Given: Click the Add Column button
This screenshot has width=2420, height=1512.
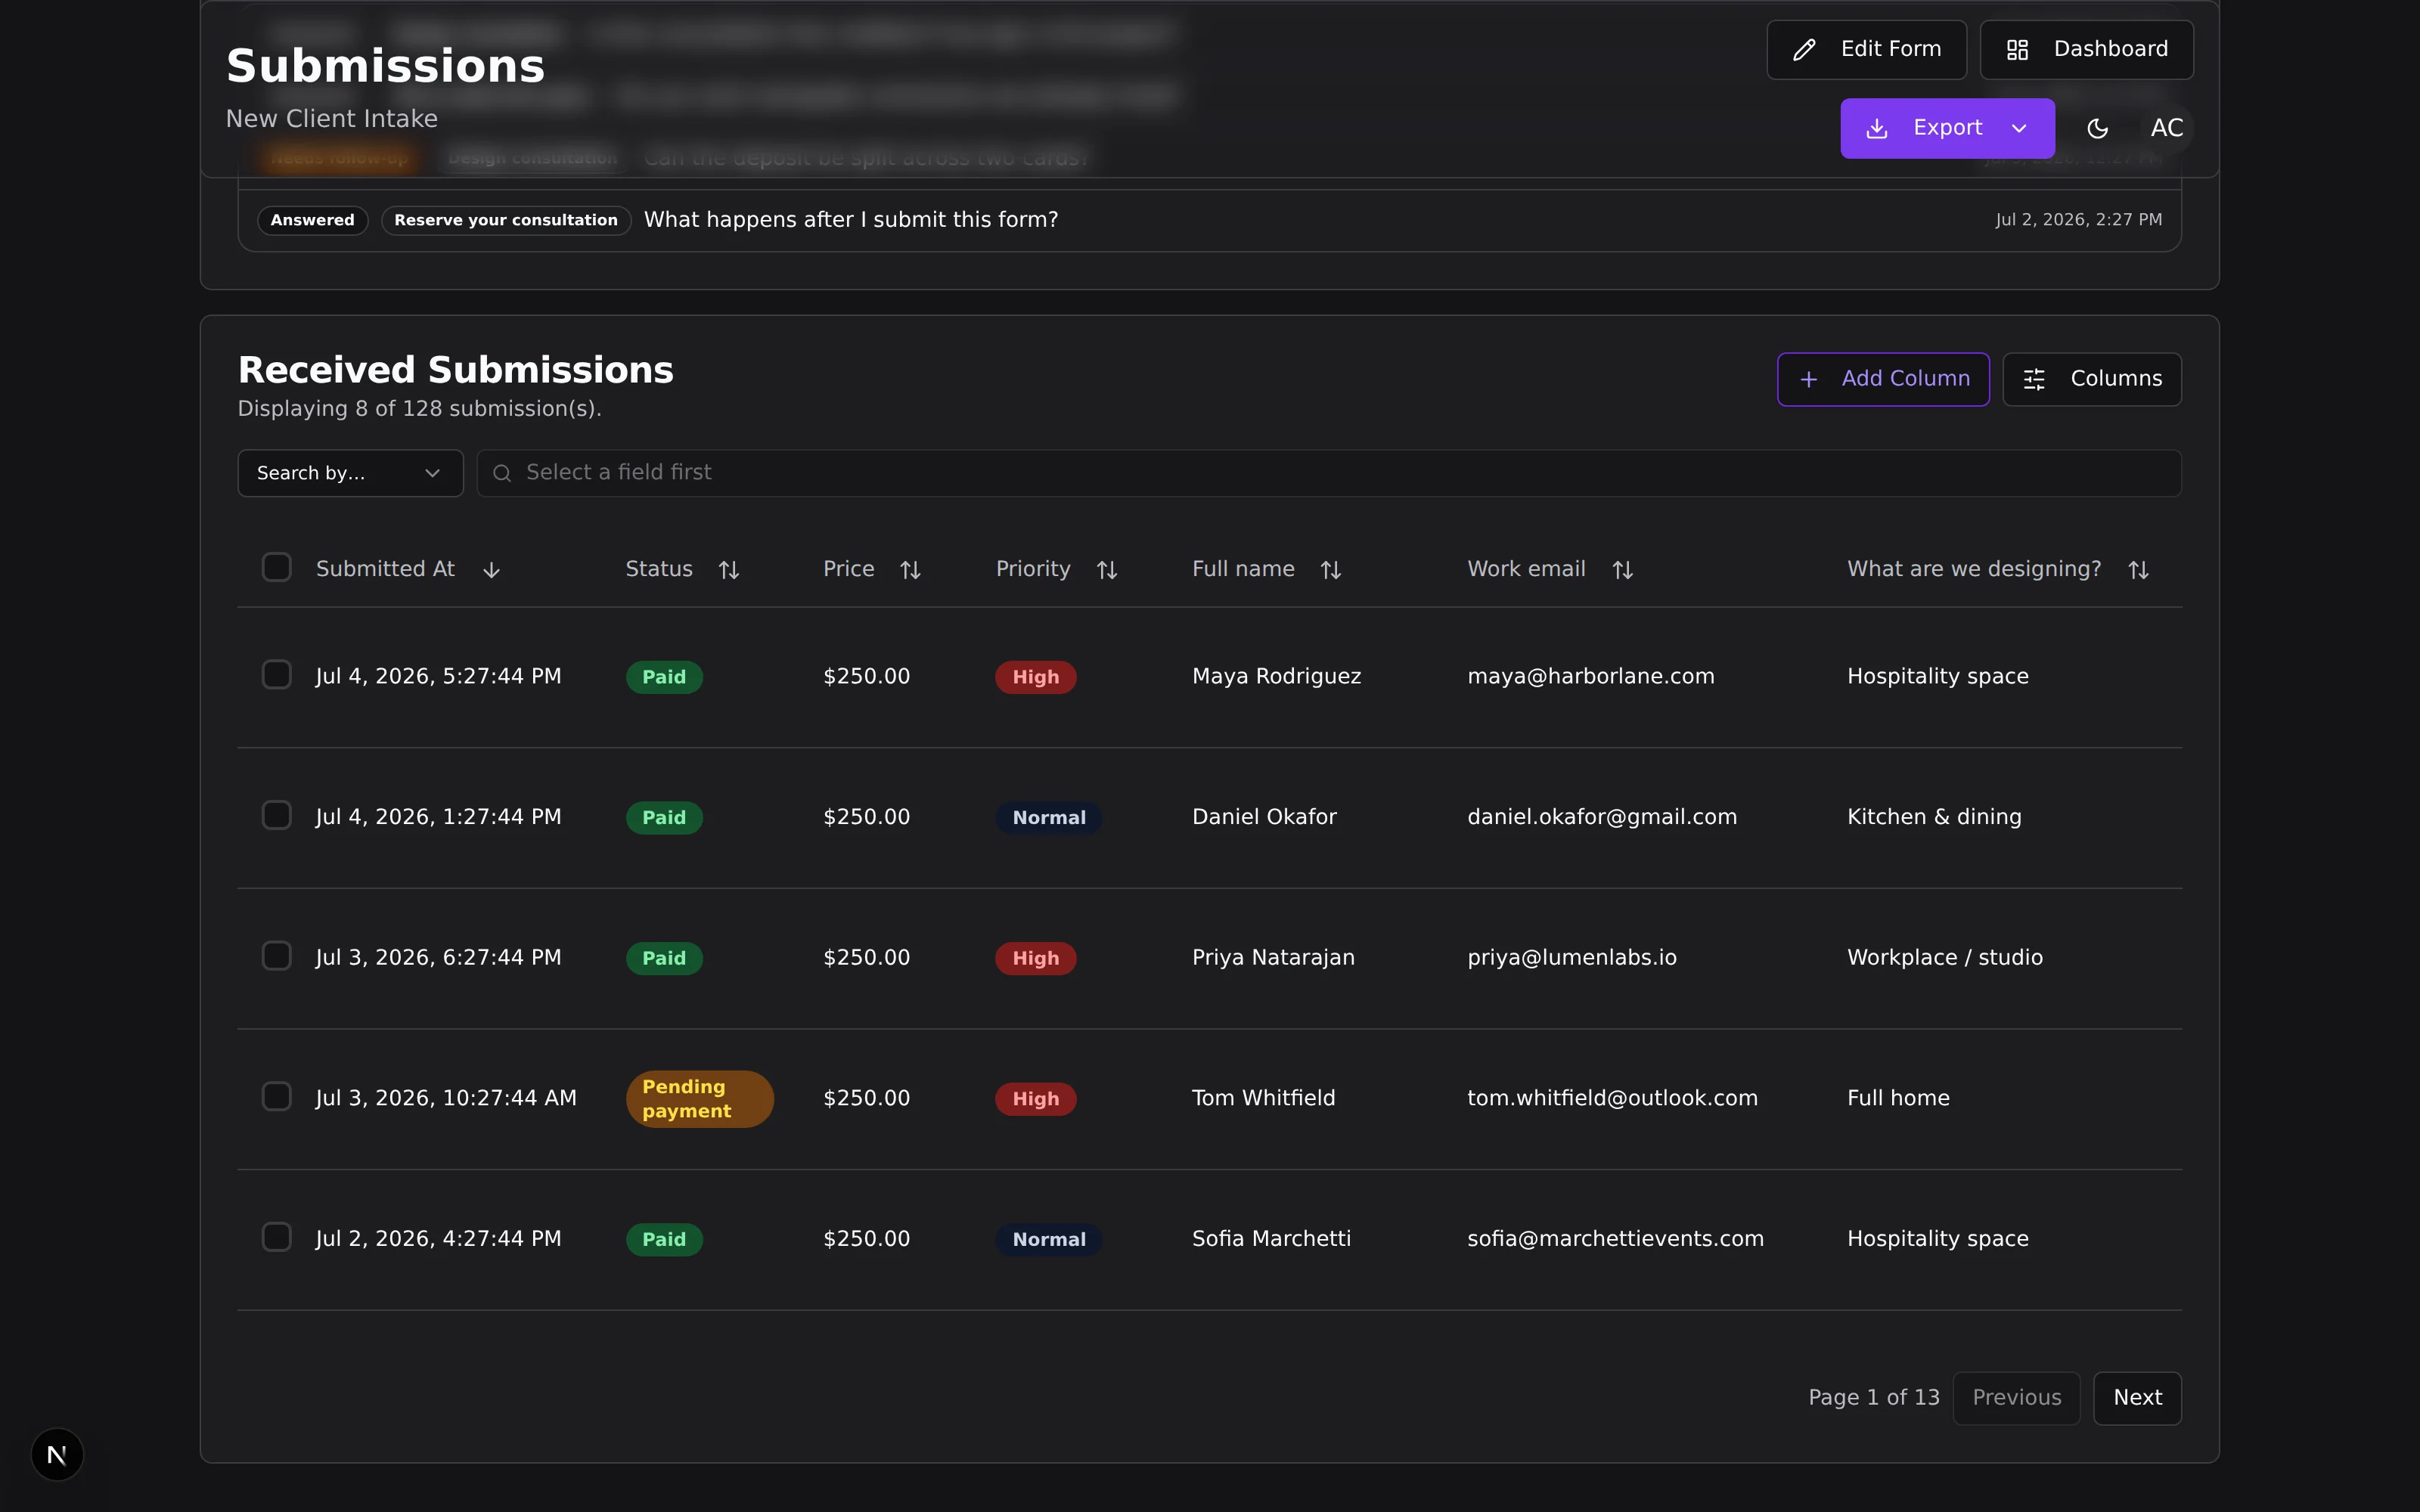Looking at the screenshot, I should click(x=1883, y=379).
